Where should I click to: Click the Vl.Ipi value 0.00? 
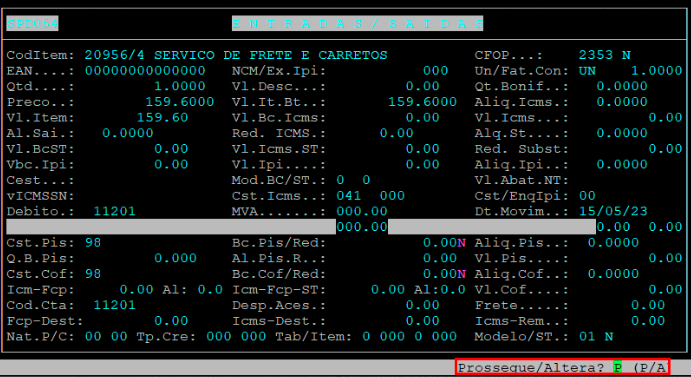coord(422,164)
